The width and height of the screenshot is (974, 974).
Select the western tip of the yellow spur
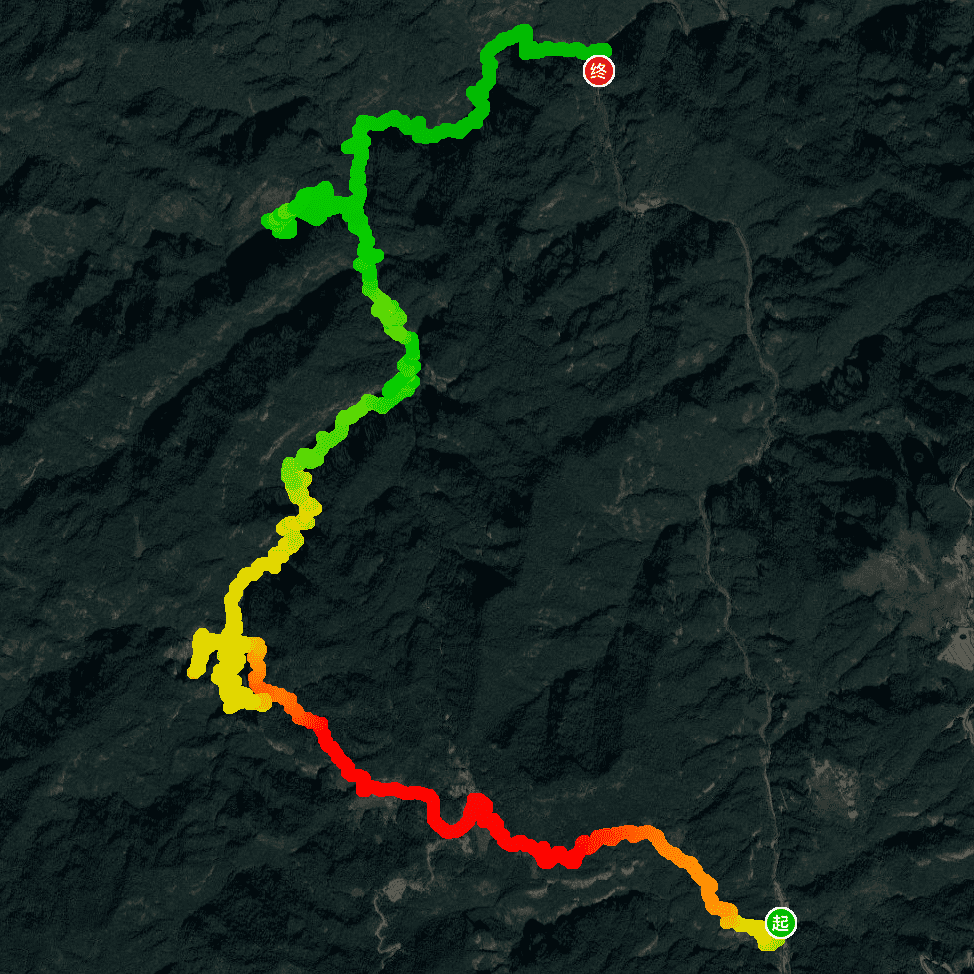[x=194, y=671]
